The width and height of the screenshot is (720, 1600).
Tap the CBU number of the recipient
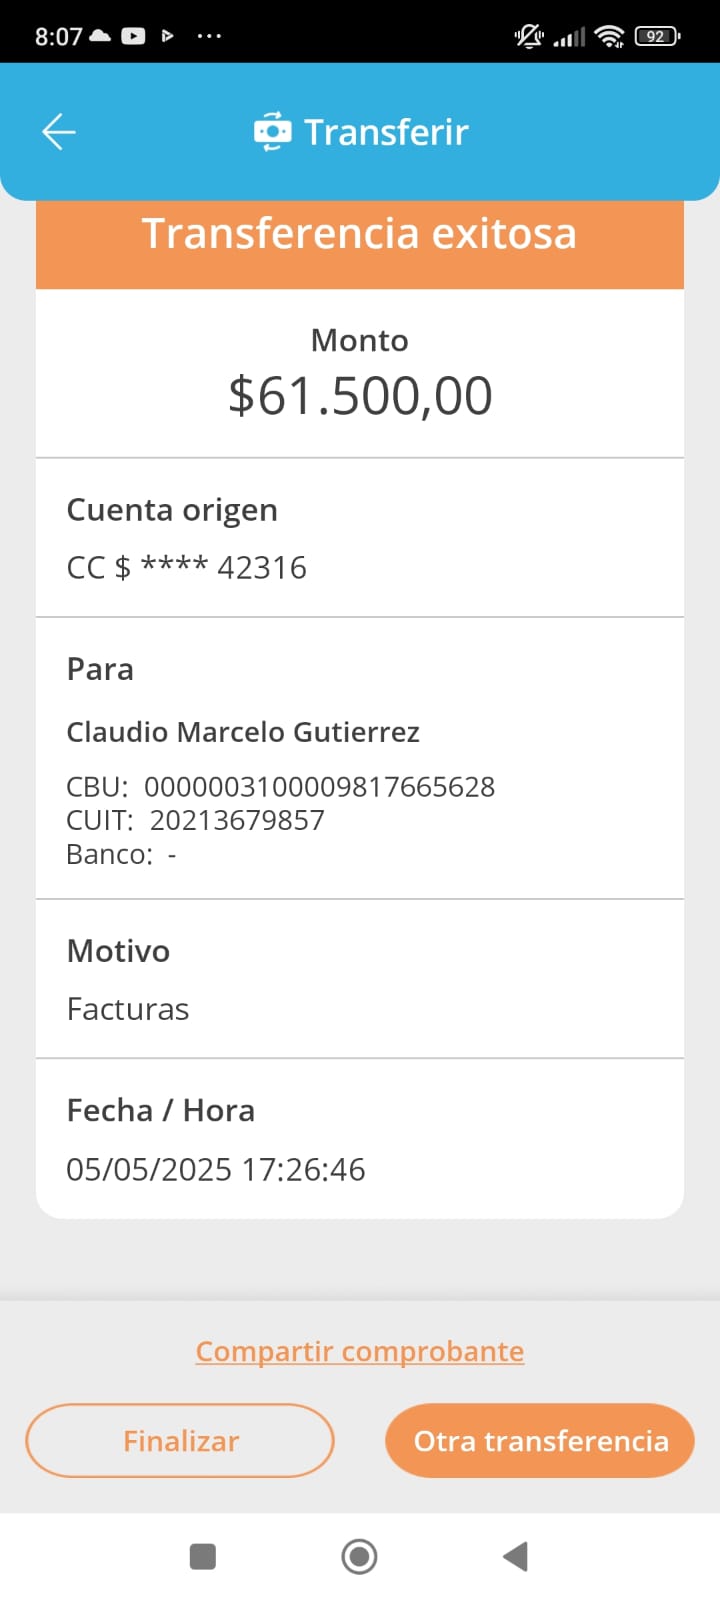(x=319, y=787)
